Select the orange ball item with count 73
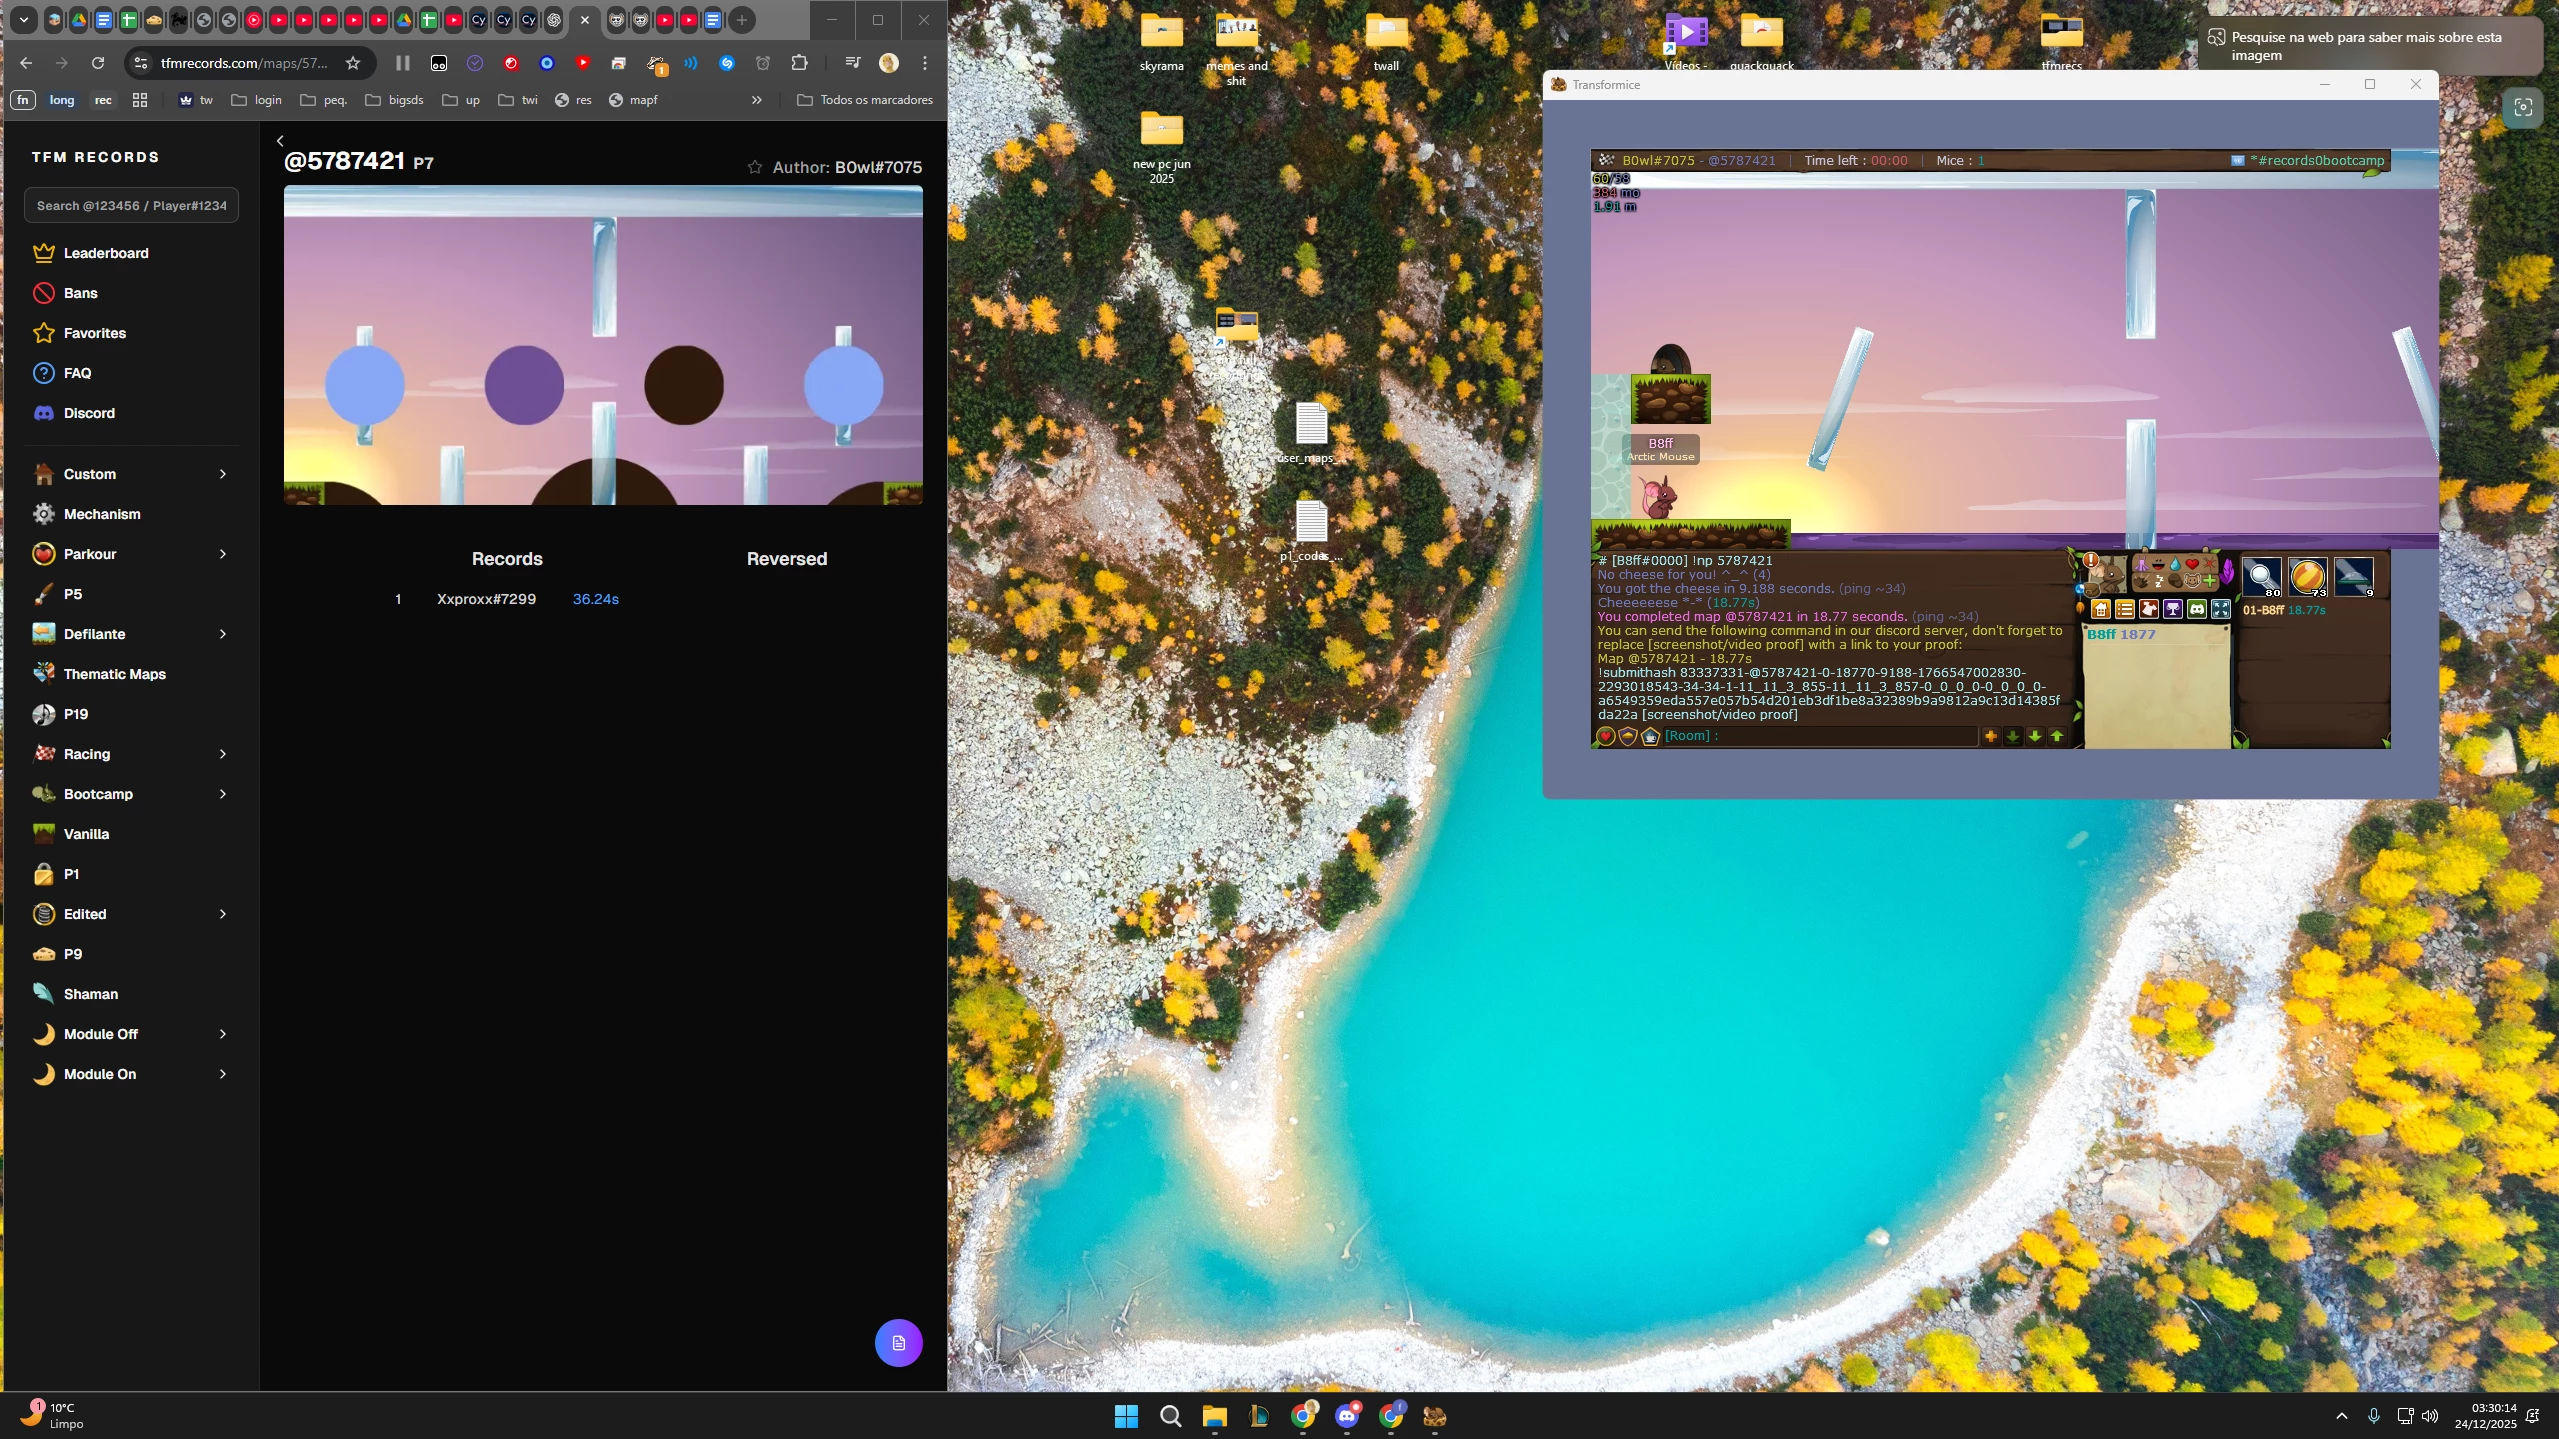The height and width of the screenshot is (1439, 2559). (x=2308, y=576)
